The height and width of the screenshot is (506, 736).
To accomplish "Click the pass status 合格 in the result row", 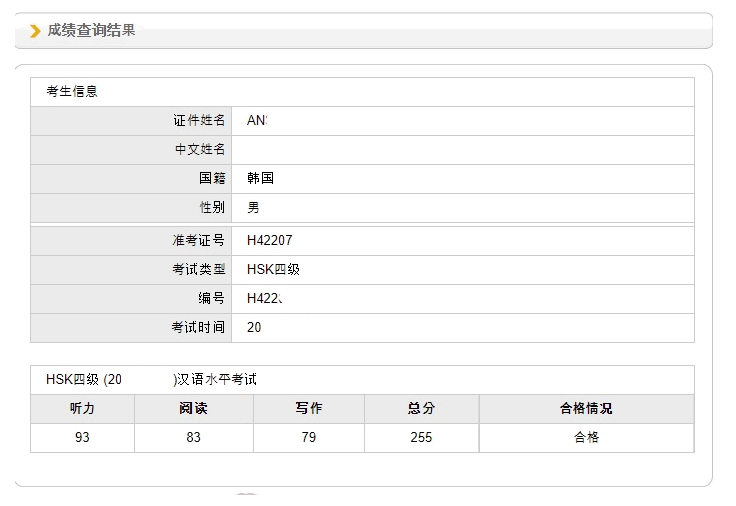I will click(x=586, y=437).
